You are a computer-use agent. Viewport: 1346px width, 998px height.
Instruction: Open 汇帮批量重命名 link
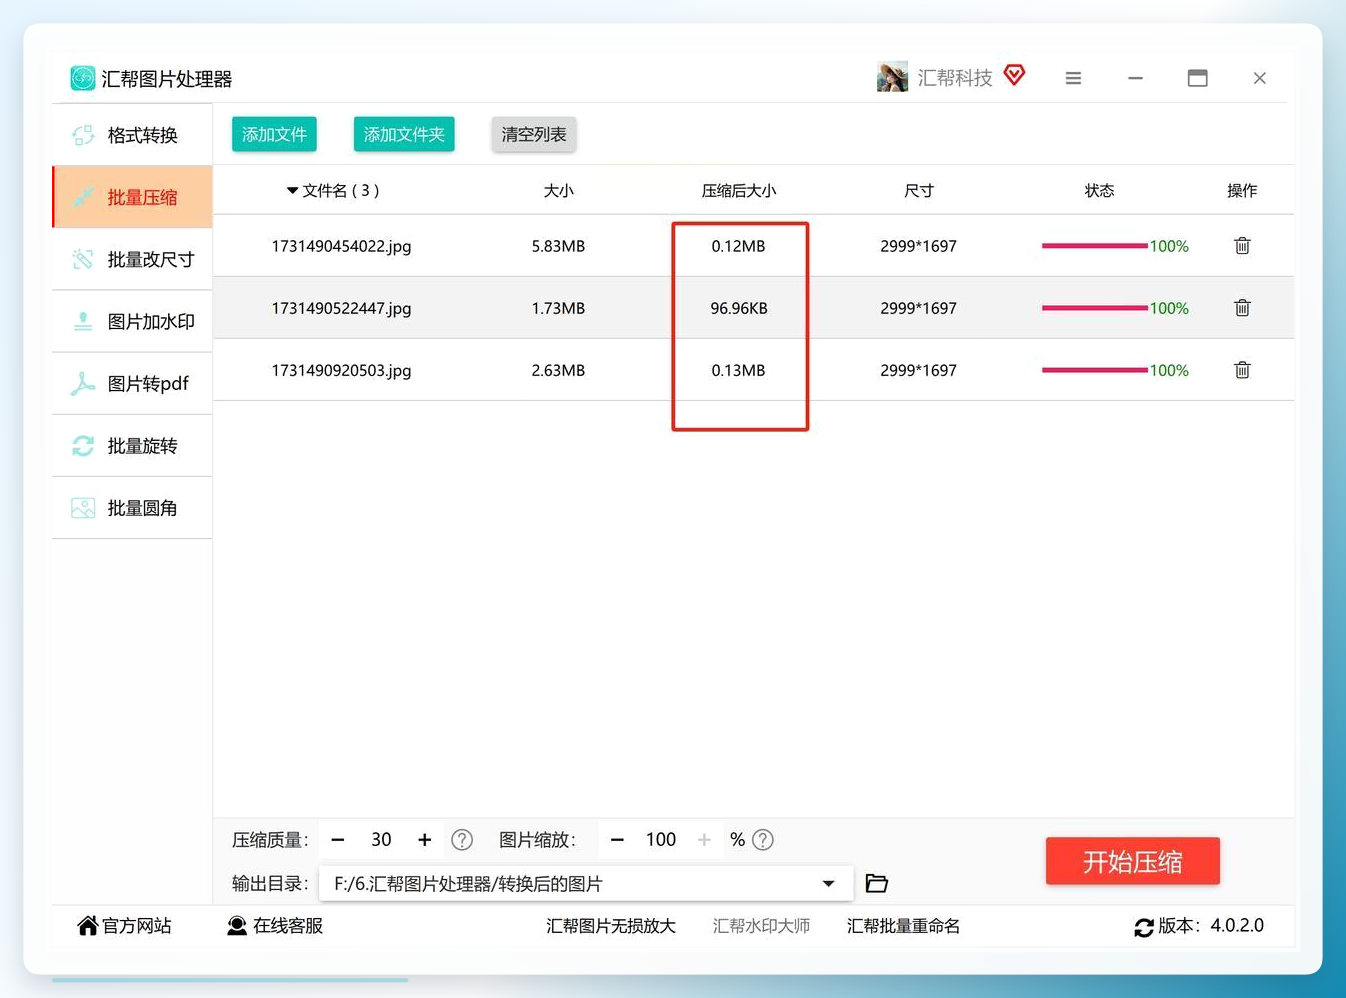903,926
